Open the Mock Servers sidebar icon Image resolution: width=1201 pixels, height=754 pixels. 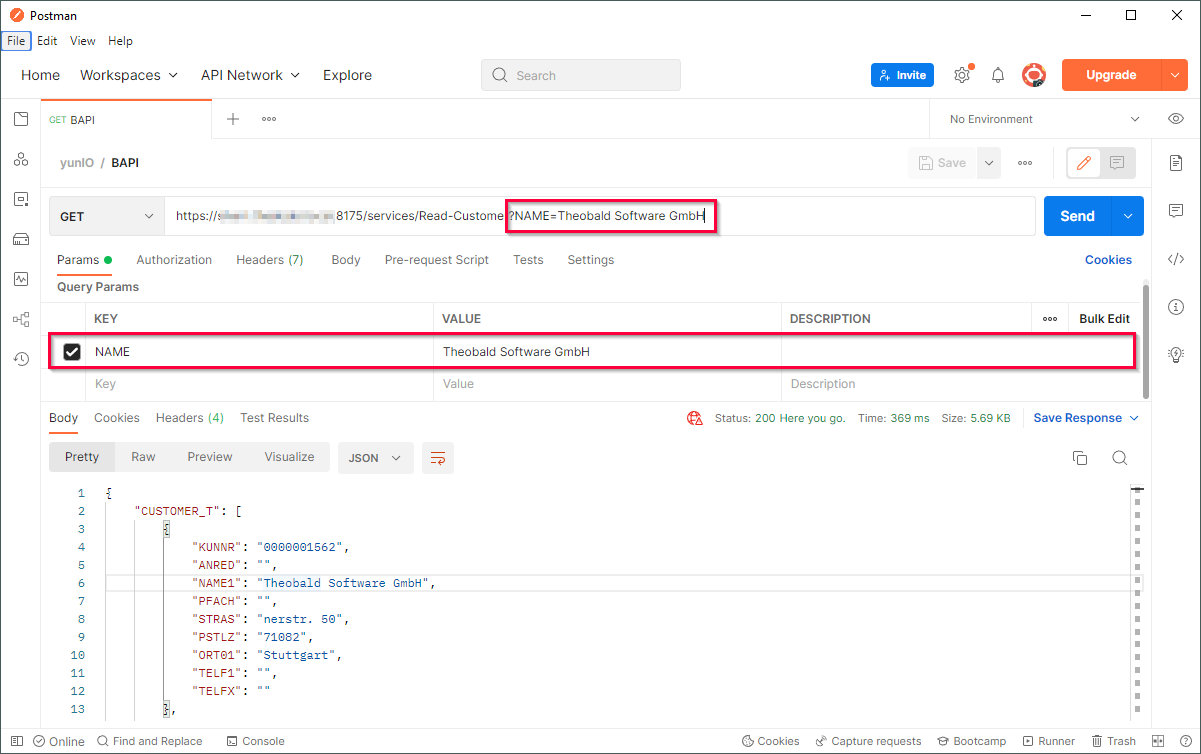coord(21,239)
